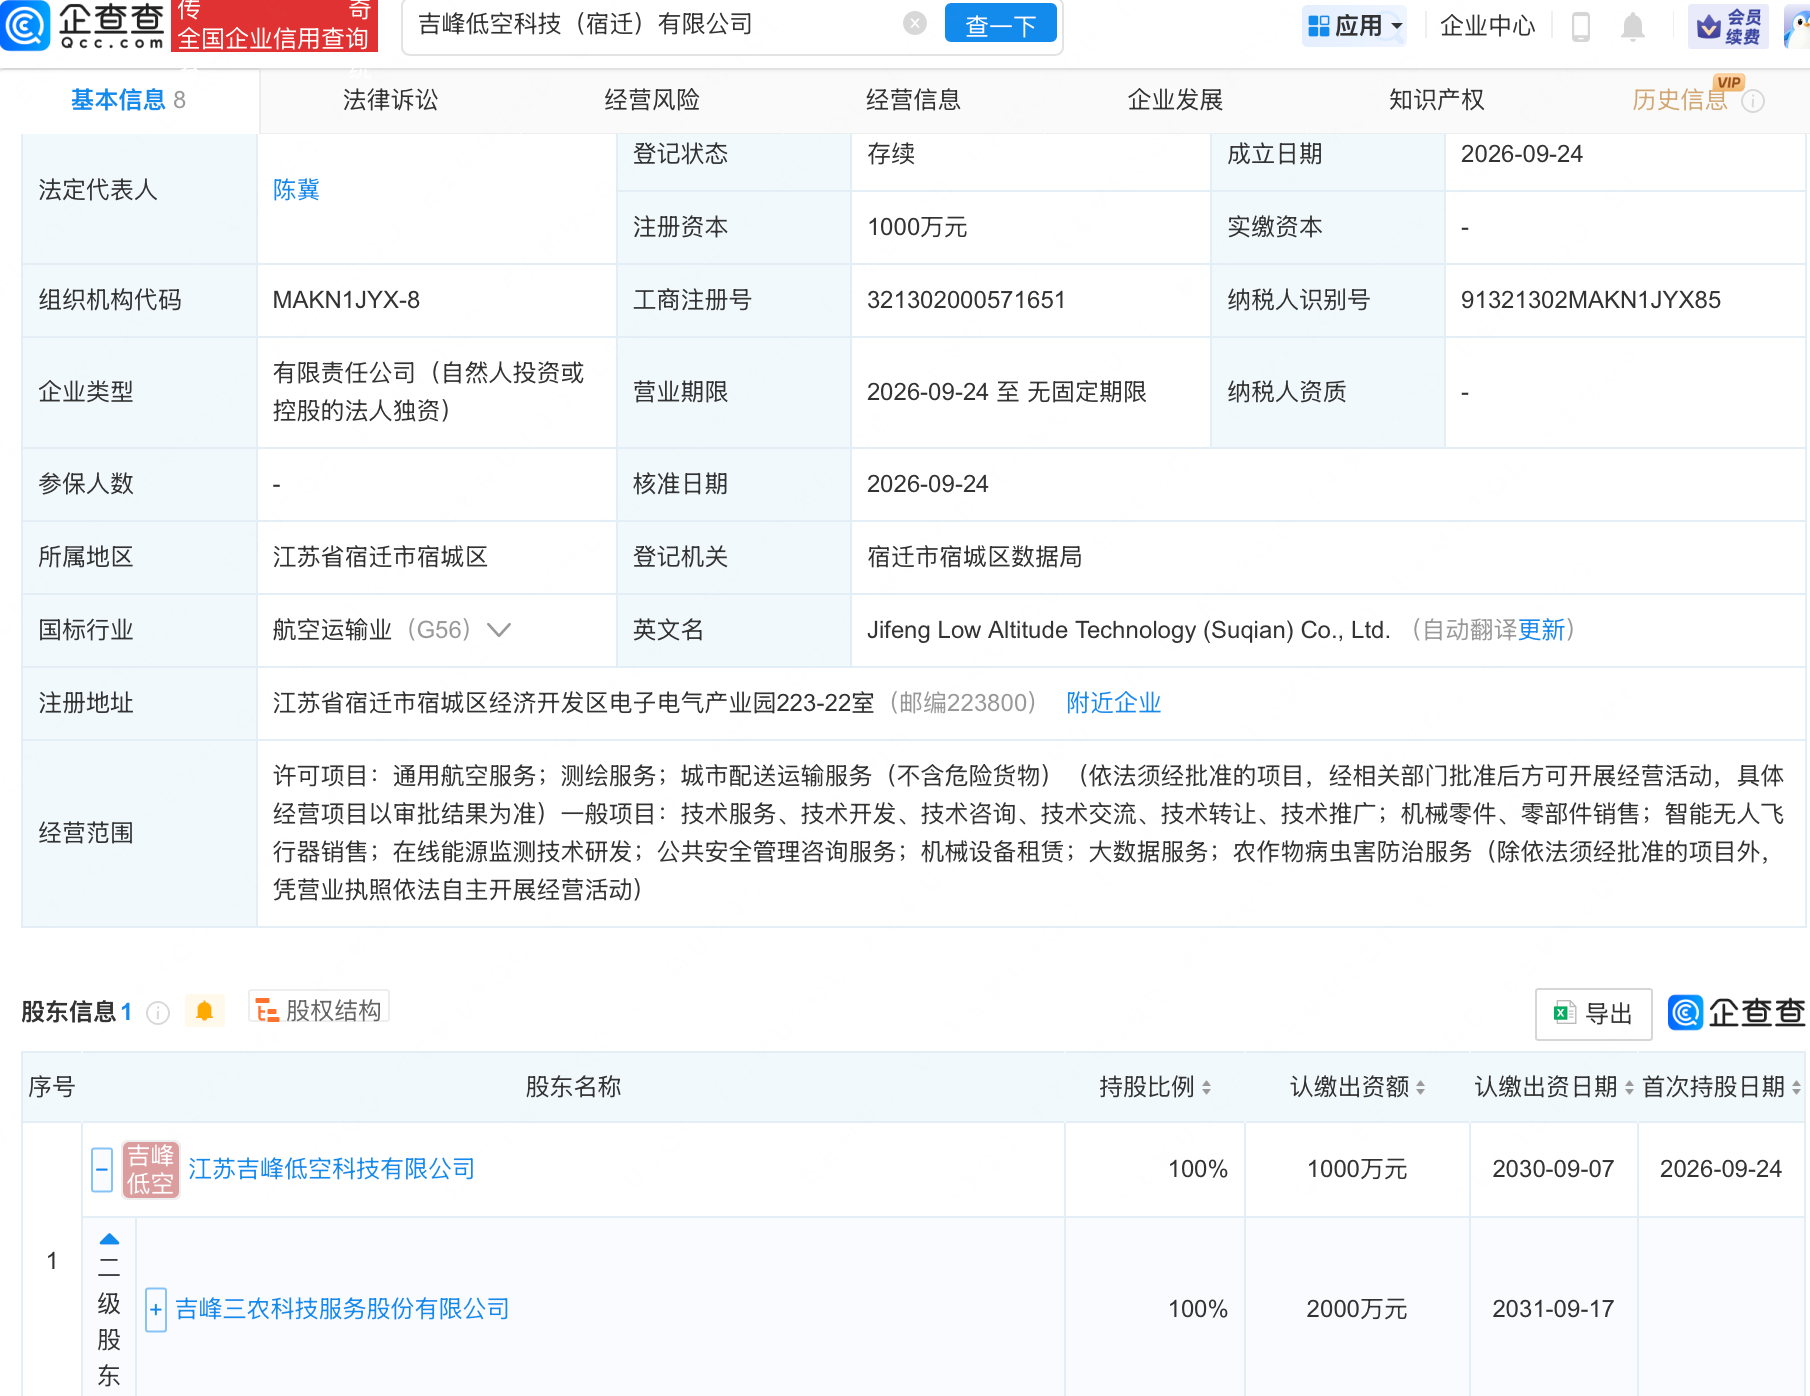Clear the search box with X icon
Viewport: 1810px width, 1396px height.
[x=914, y=23]
